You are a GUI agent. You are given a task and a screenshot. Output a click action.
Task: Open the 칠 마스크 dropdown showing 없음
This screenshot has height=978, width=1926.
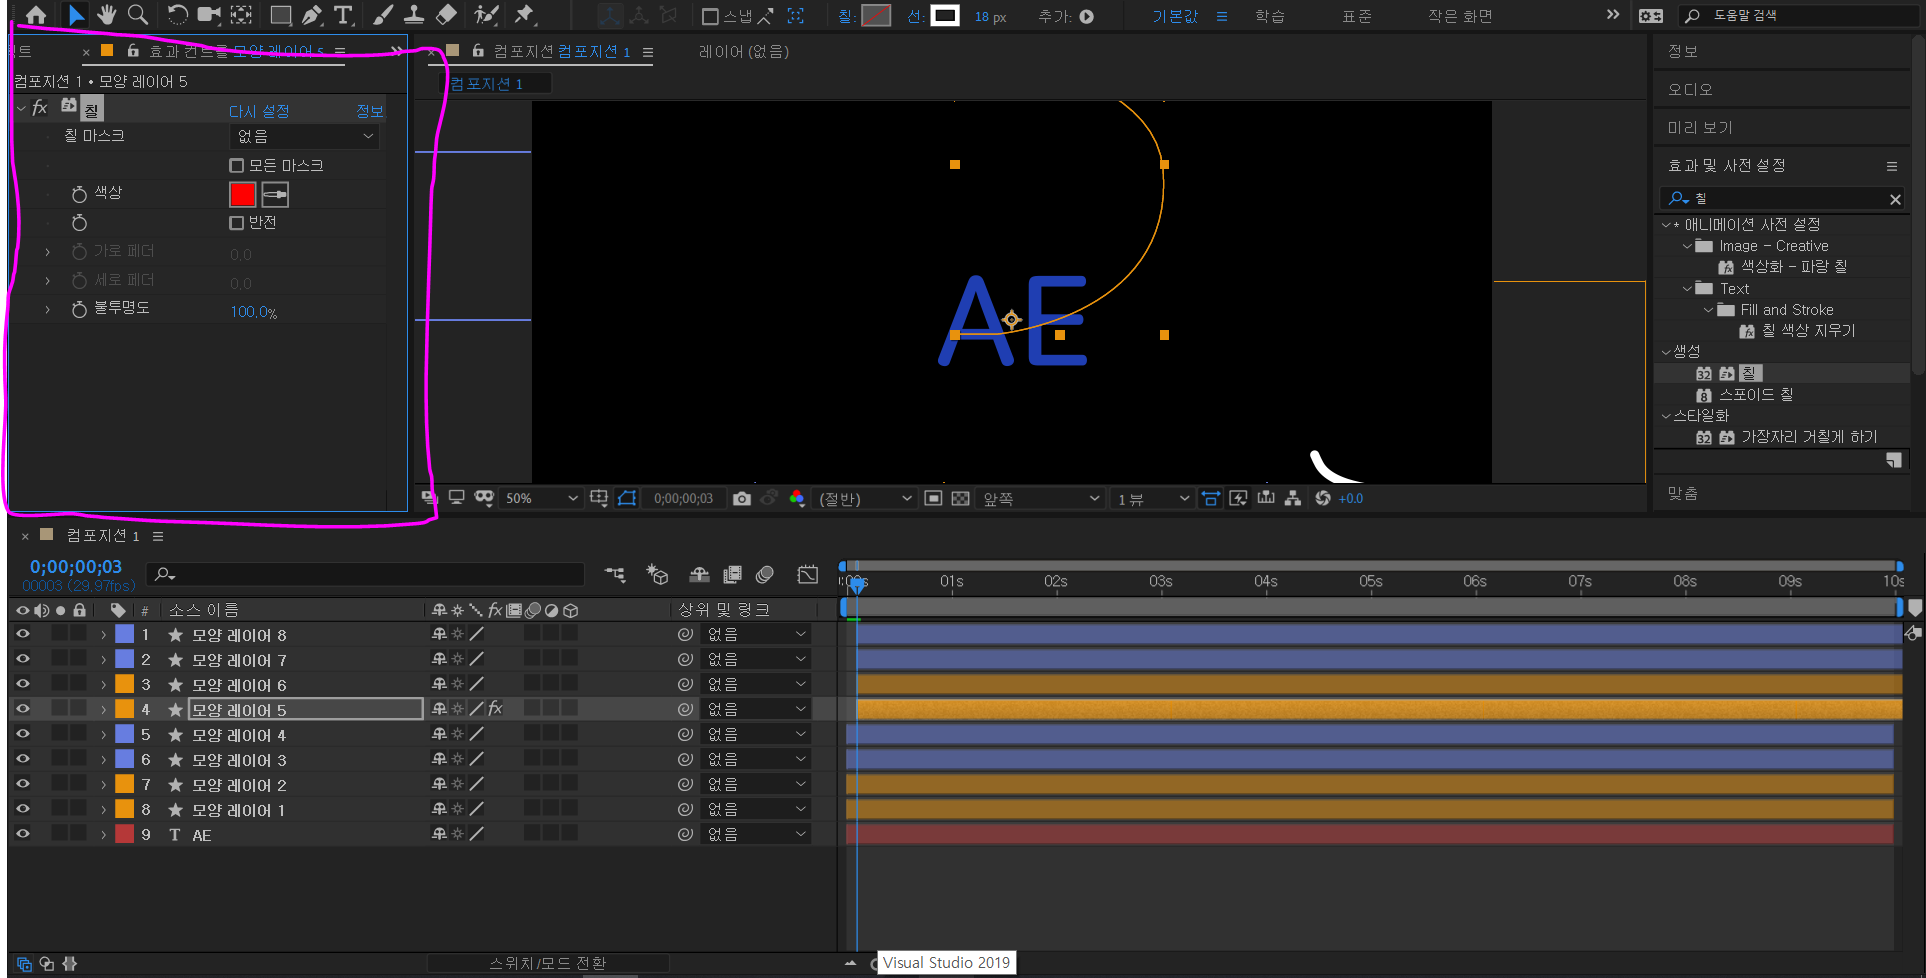pos(305,137)
